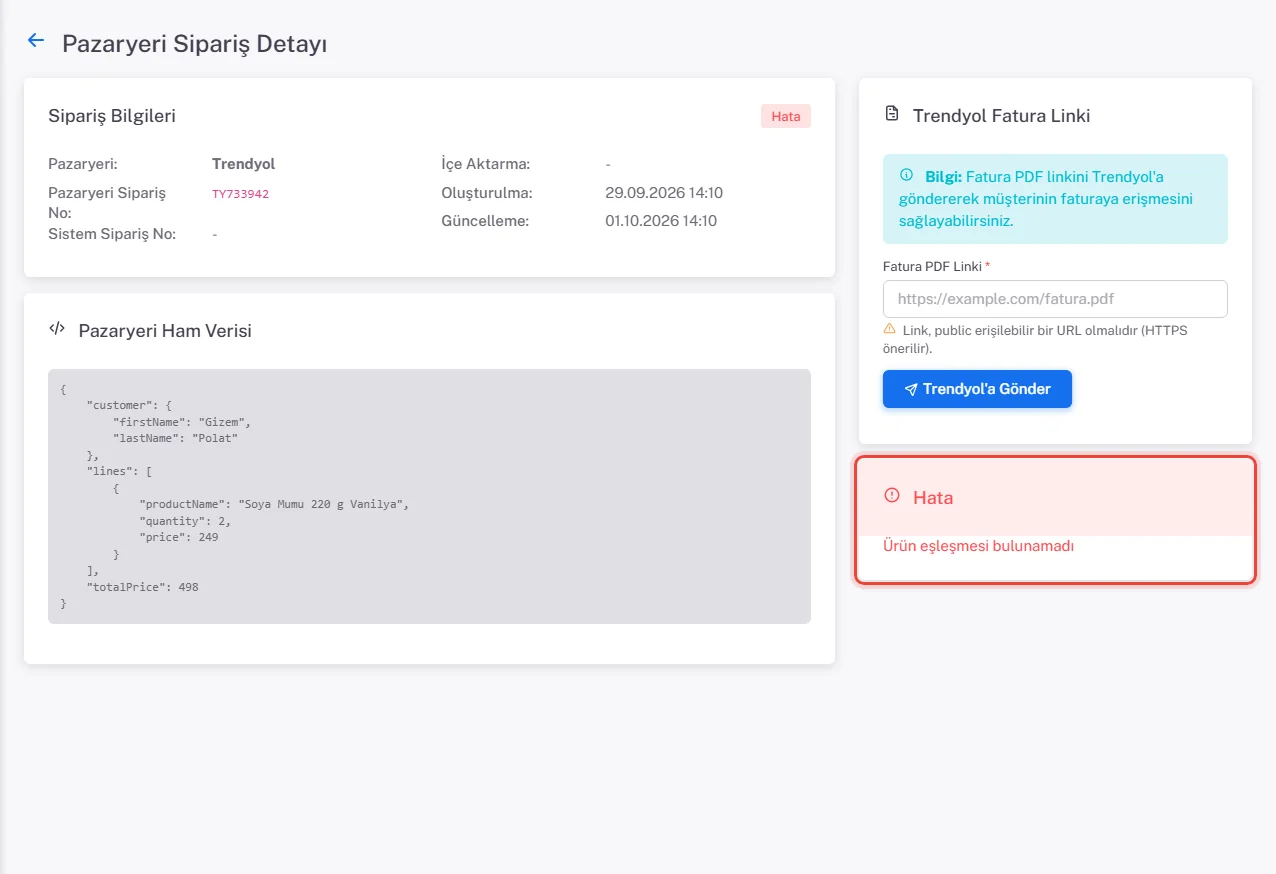This screenshot has height=874, width=1276.
Task: Click the "quantity": 2 line in raw data
Action: pyautogui.click(x=185, y=521)
